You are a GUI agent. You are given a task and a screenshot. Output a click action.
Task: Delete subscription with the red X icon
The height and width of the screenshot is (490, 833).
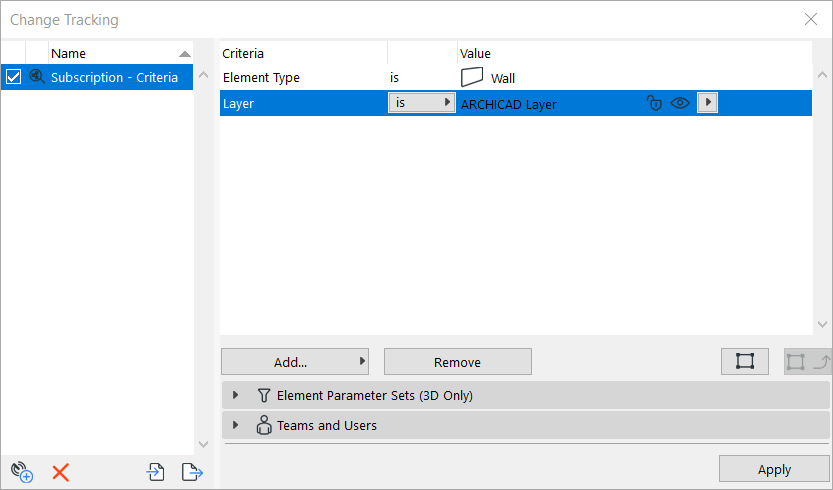click(x=60, y=472)
